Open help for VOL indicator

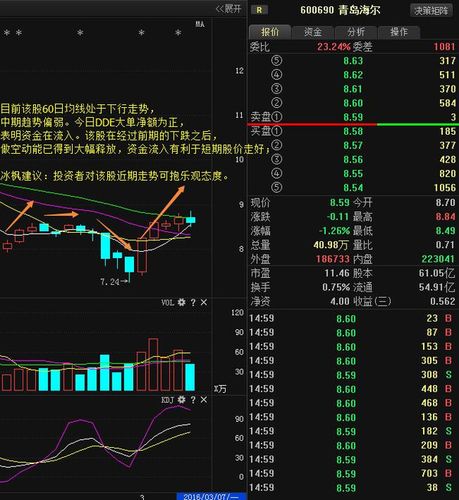[193, 303]
